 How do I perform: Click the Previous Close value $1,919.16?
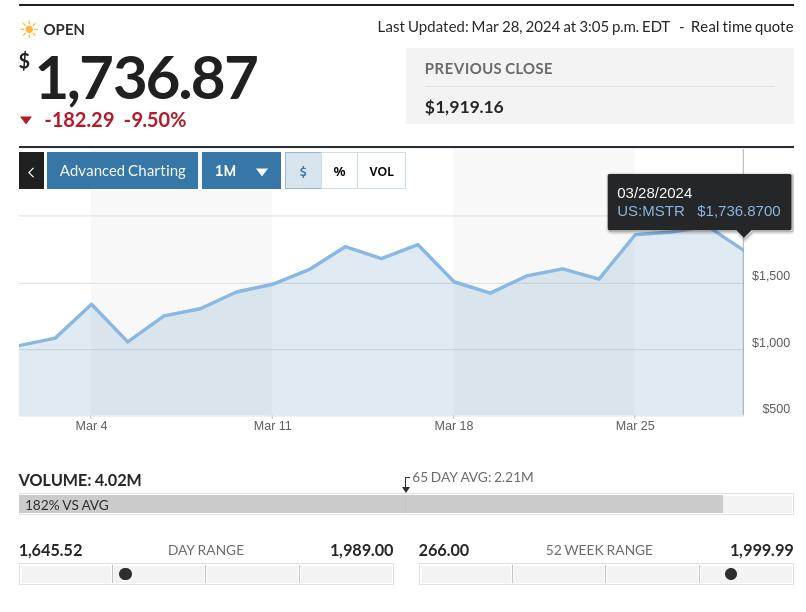[464, 107]
